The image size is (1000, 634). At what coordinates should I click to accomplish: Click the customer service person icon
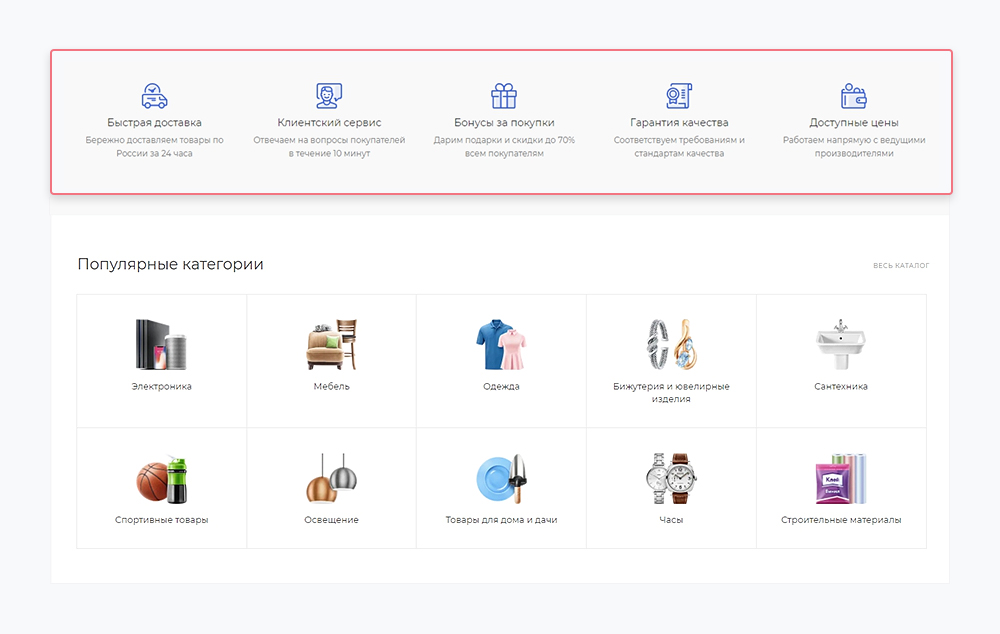click(329, 96)
